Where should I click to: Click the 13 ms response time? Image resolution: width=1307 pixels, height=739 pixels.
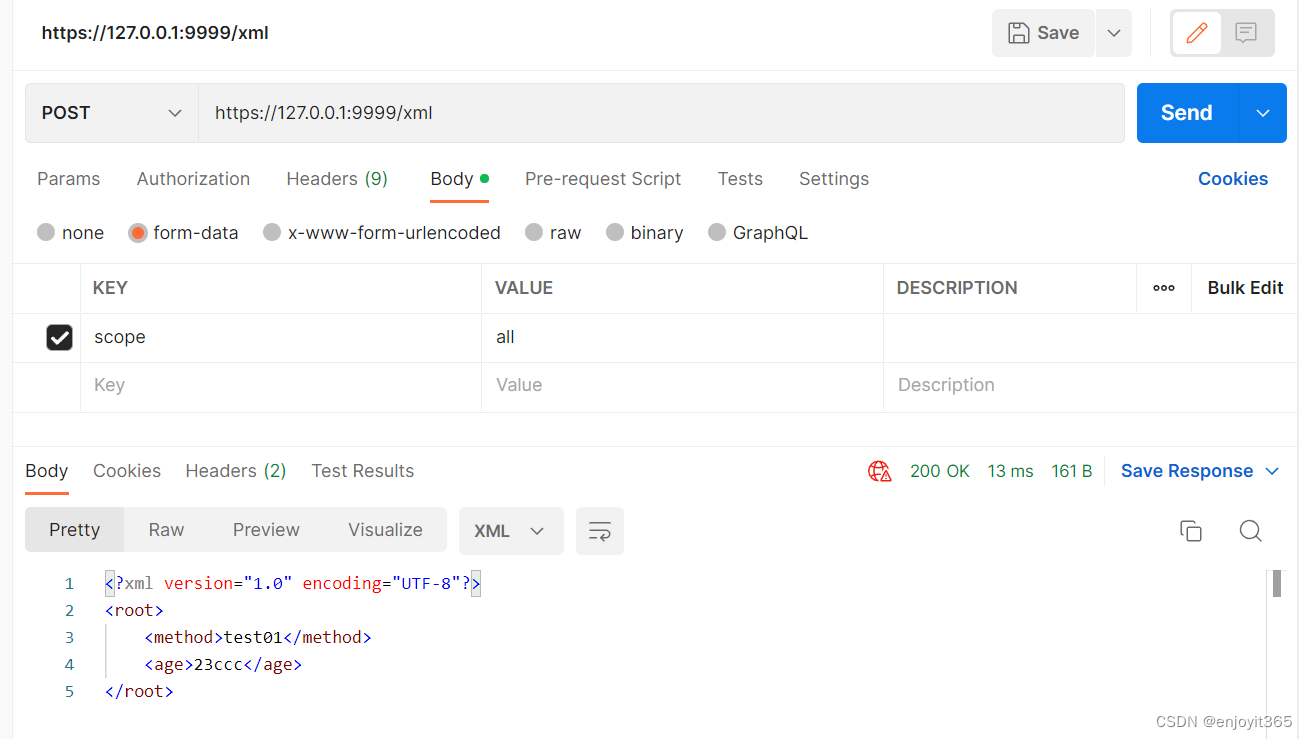(x=1011, y=471)
